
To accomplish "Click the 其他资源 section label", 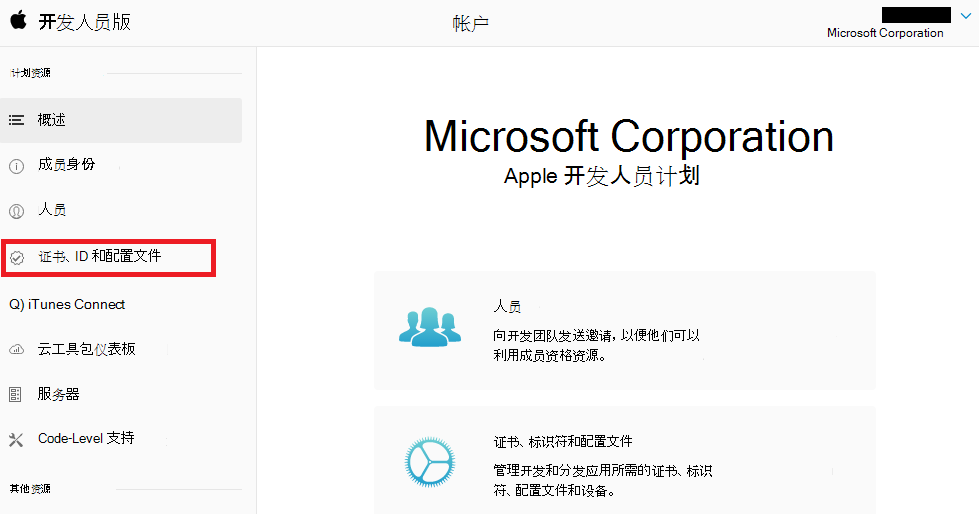I will pos(30,489).
